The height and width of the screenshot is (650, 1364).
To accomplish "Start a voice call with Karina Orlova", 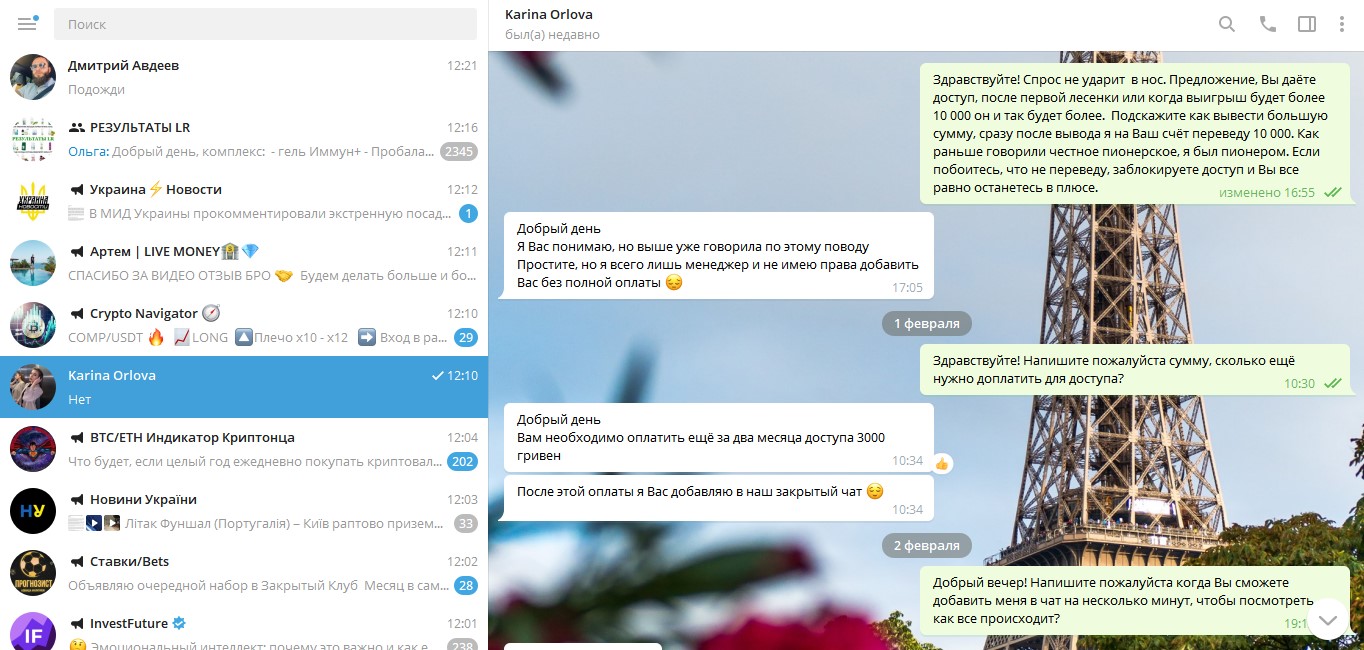I will click(1267, 24).
